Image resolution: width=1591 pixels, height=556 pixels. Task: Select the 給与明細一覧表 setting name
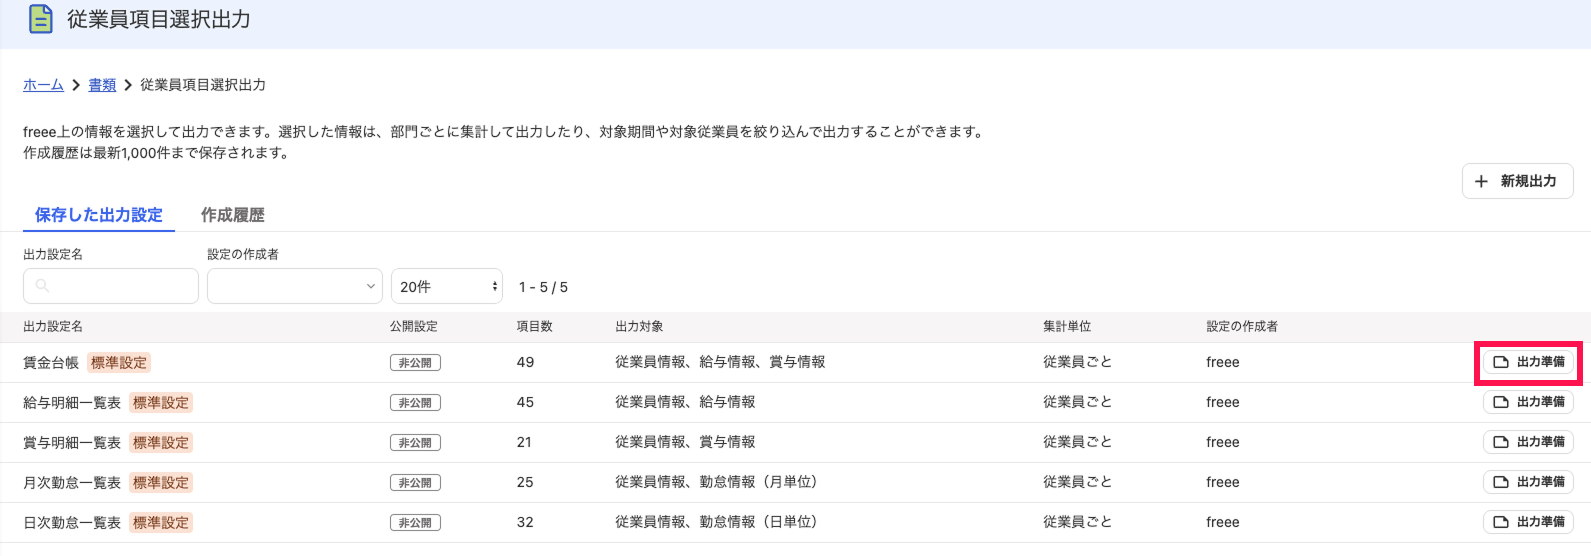[x=72, y=403]
